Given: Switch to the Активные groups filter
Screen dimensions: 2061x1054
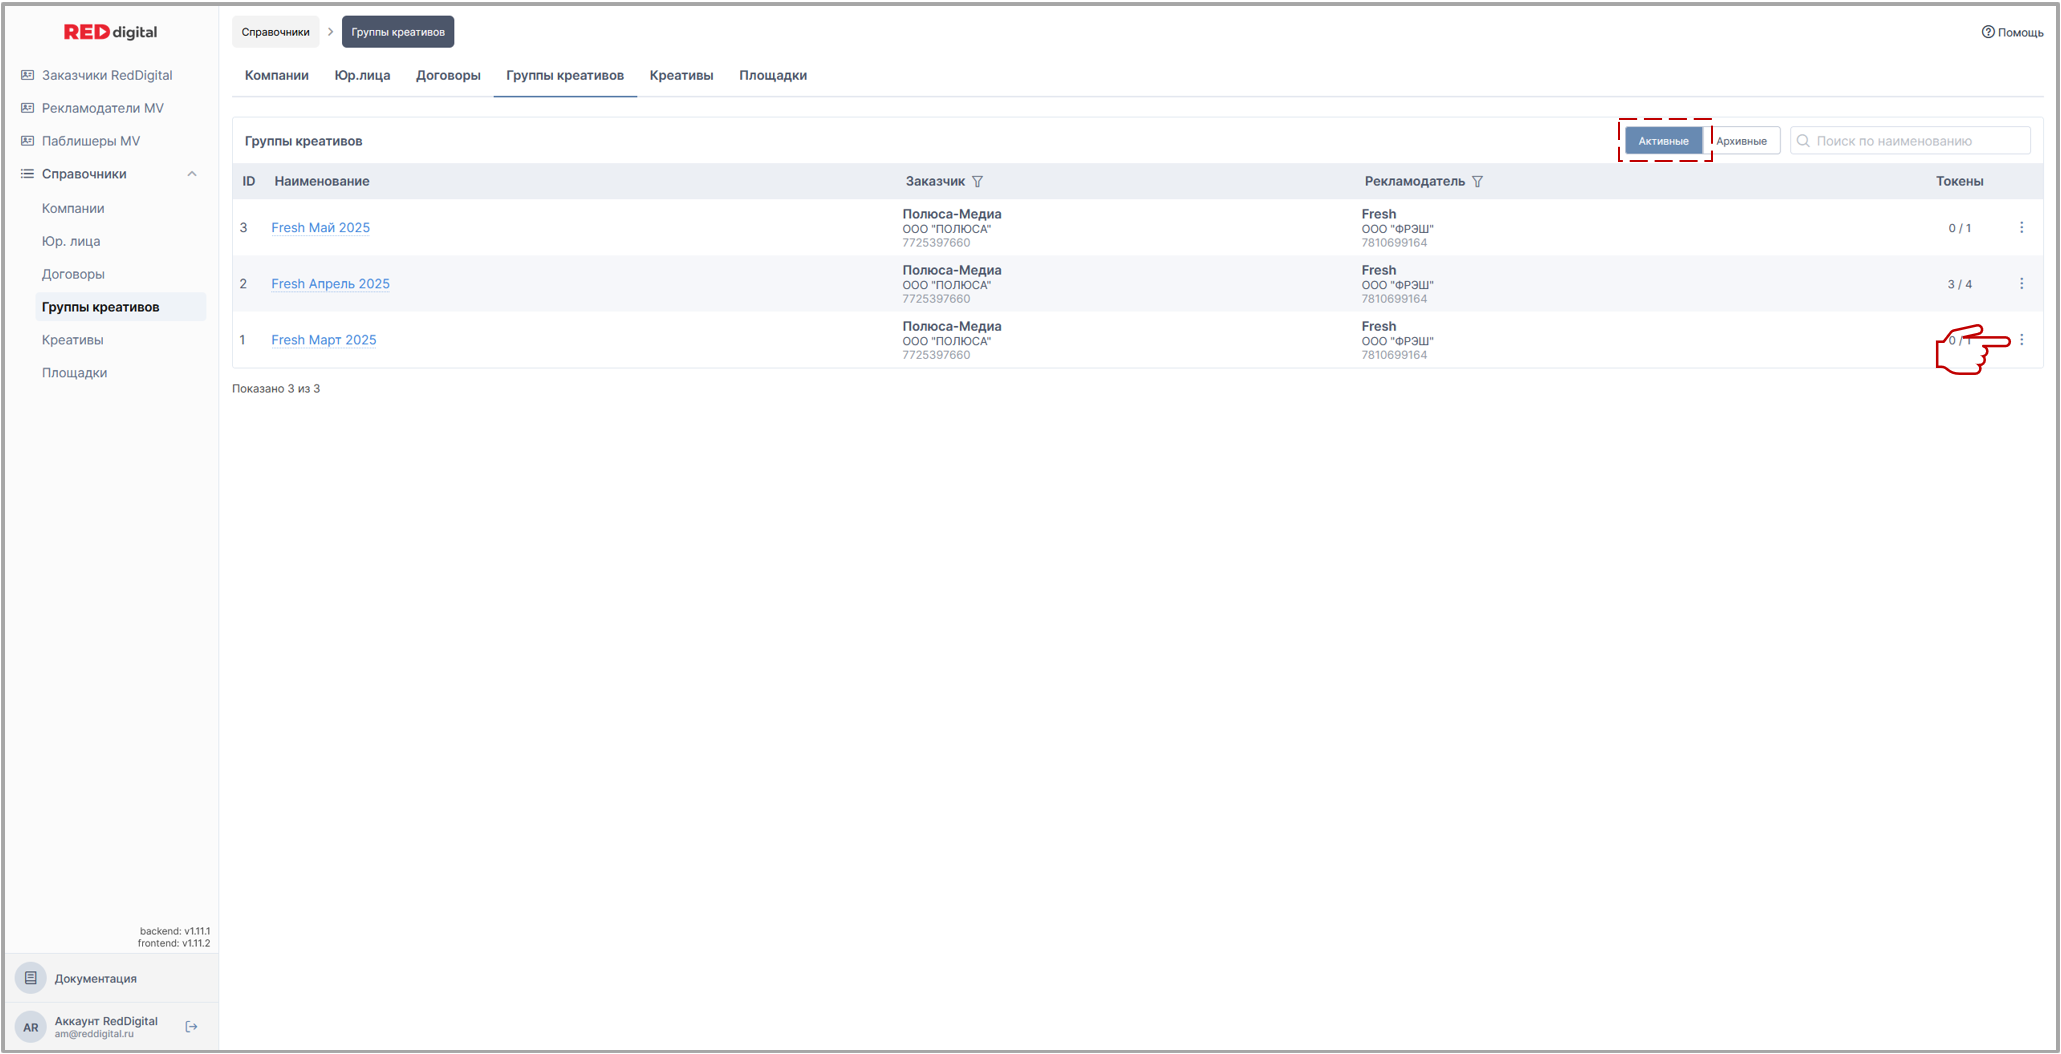Looking at the screenshot, I should click(x=1663, y=141).
